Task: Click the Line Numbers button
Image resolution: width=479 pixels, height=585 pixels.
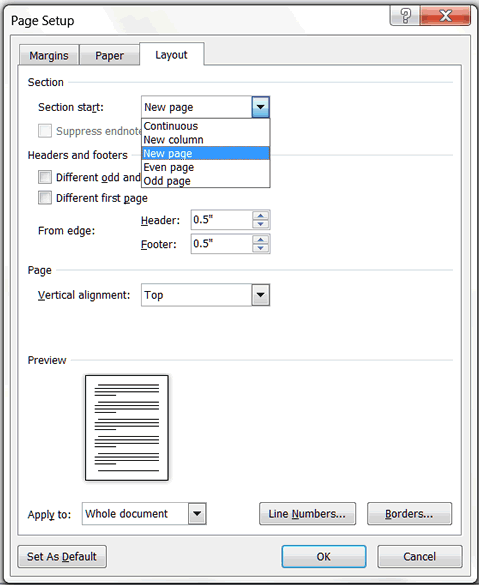Action: click(307, 514)
